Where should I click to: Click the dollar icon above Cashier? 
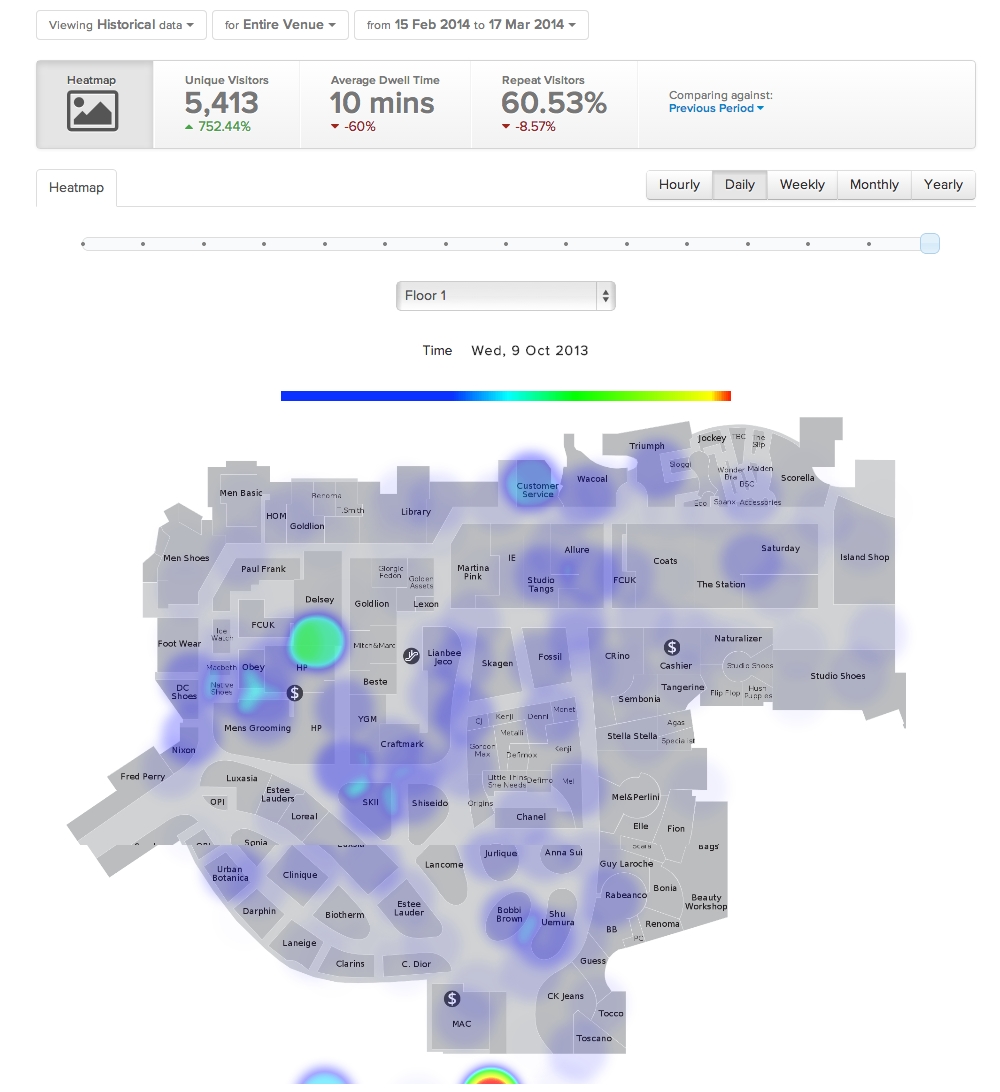671,648
